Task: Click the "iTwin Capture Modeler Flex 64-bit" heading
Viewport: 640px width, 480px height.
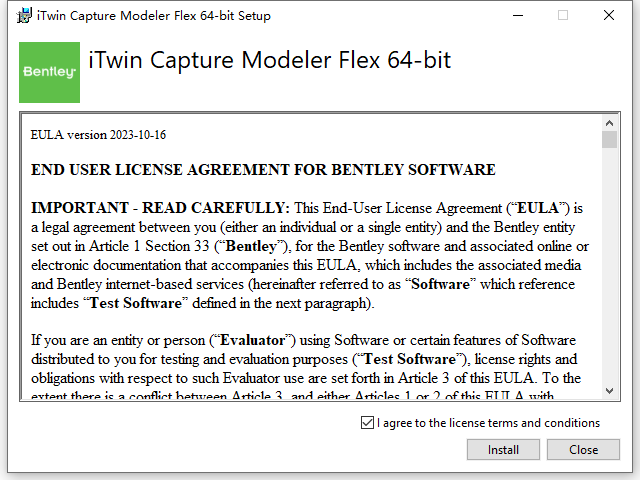Action: pos(269,60)
